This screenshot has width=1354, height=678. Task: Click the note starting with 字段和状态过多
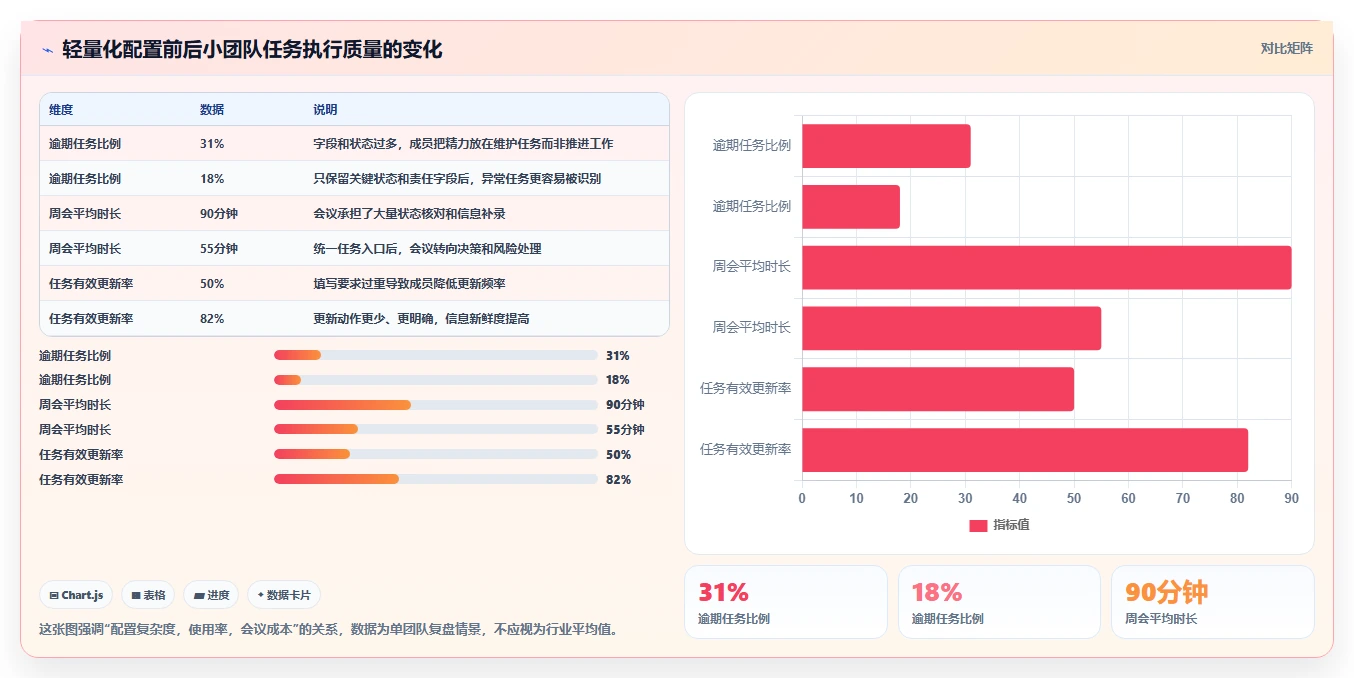coord(463,144)
